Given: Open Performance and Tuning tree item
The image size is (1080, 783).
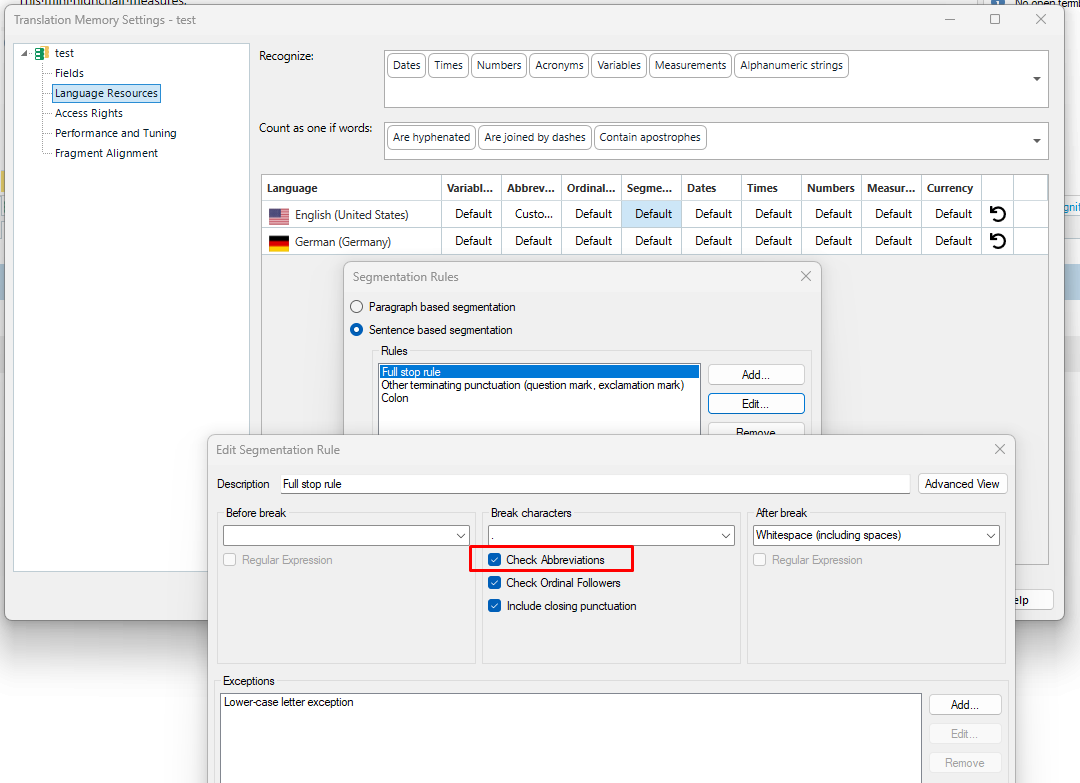Looking at the screenshot, I should [116, 133].
